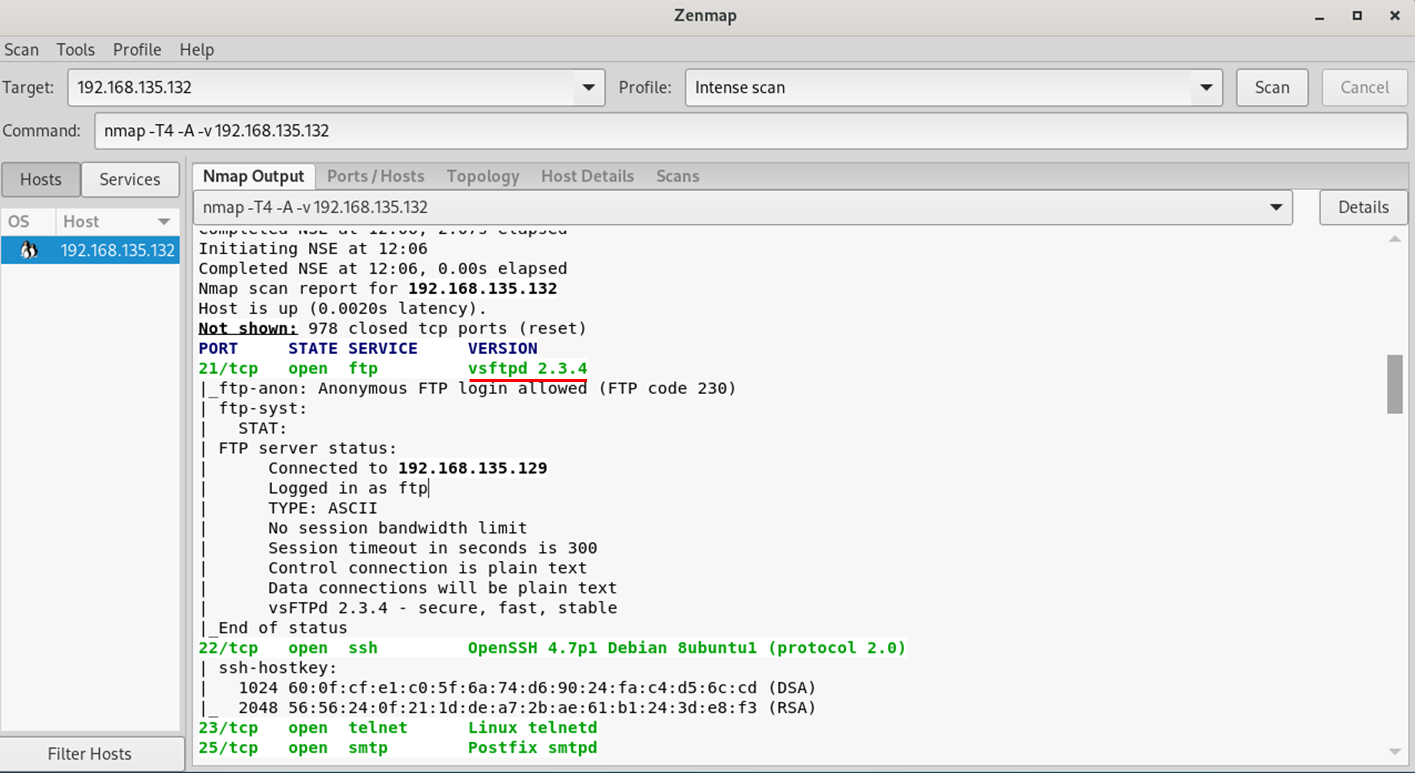Click the 'Host is up' latency line
The width and height of the screenshot is (1415, 773).
click(342, 308)
